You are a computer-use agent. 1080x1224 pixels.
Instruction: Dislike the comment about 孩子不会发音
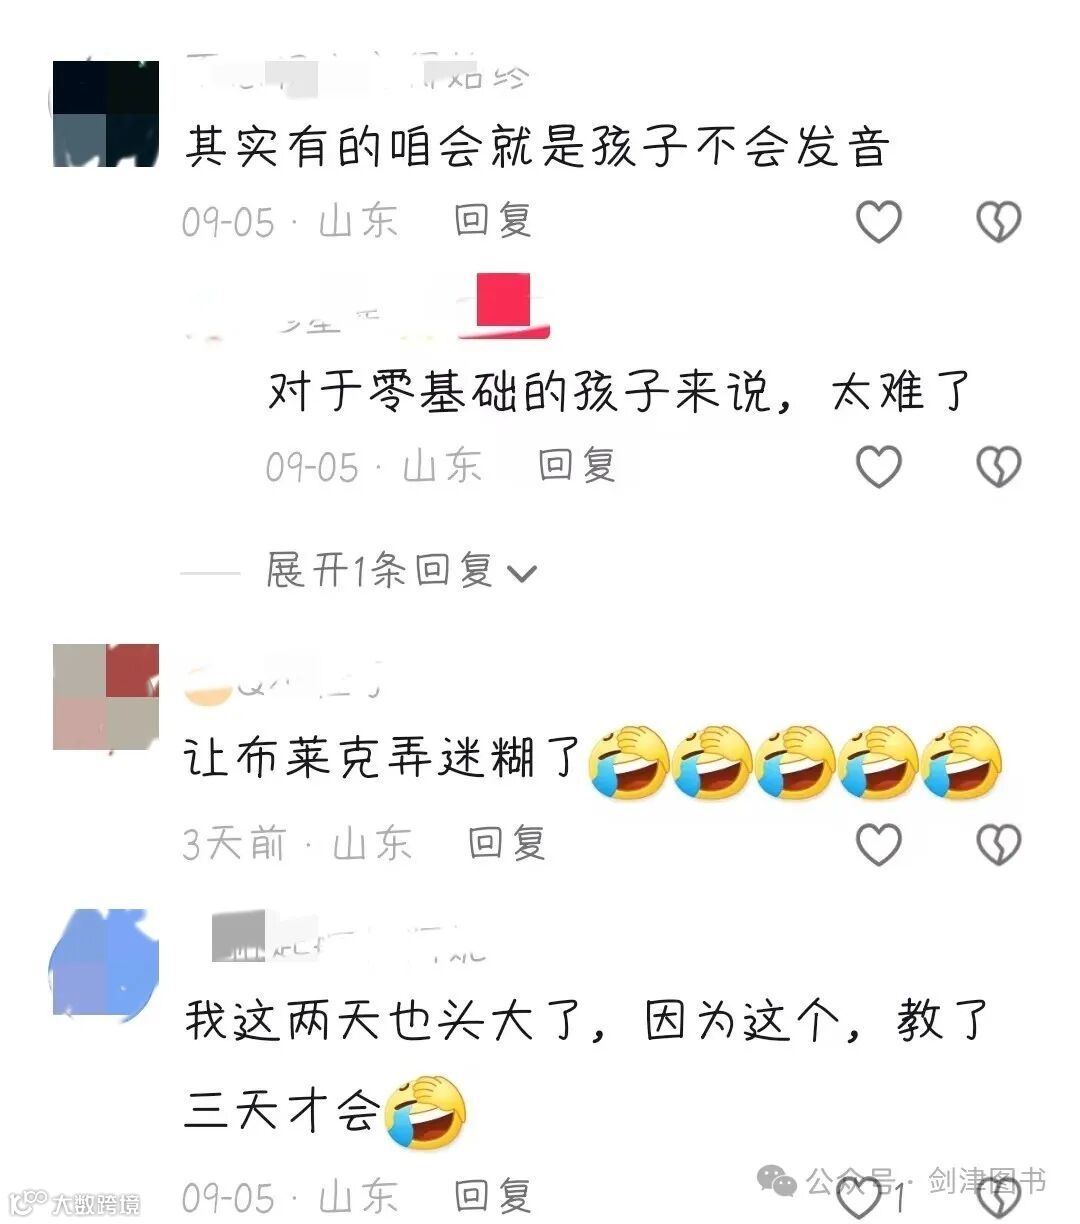click(x=998, y=221)
